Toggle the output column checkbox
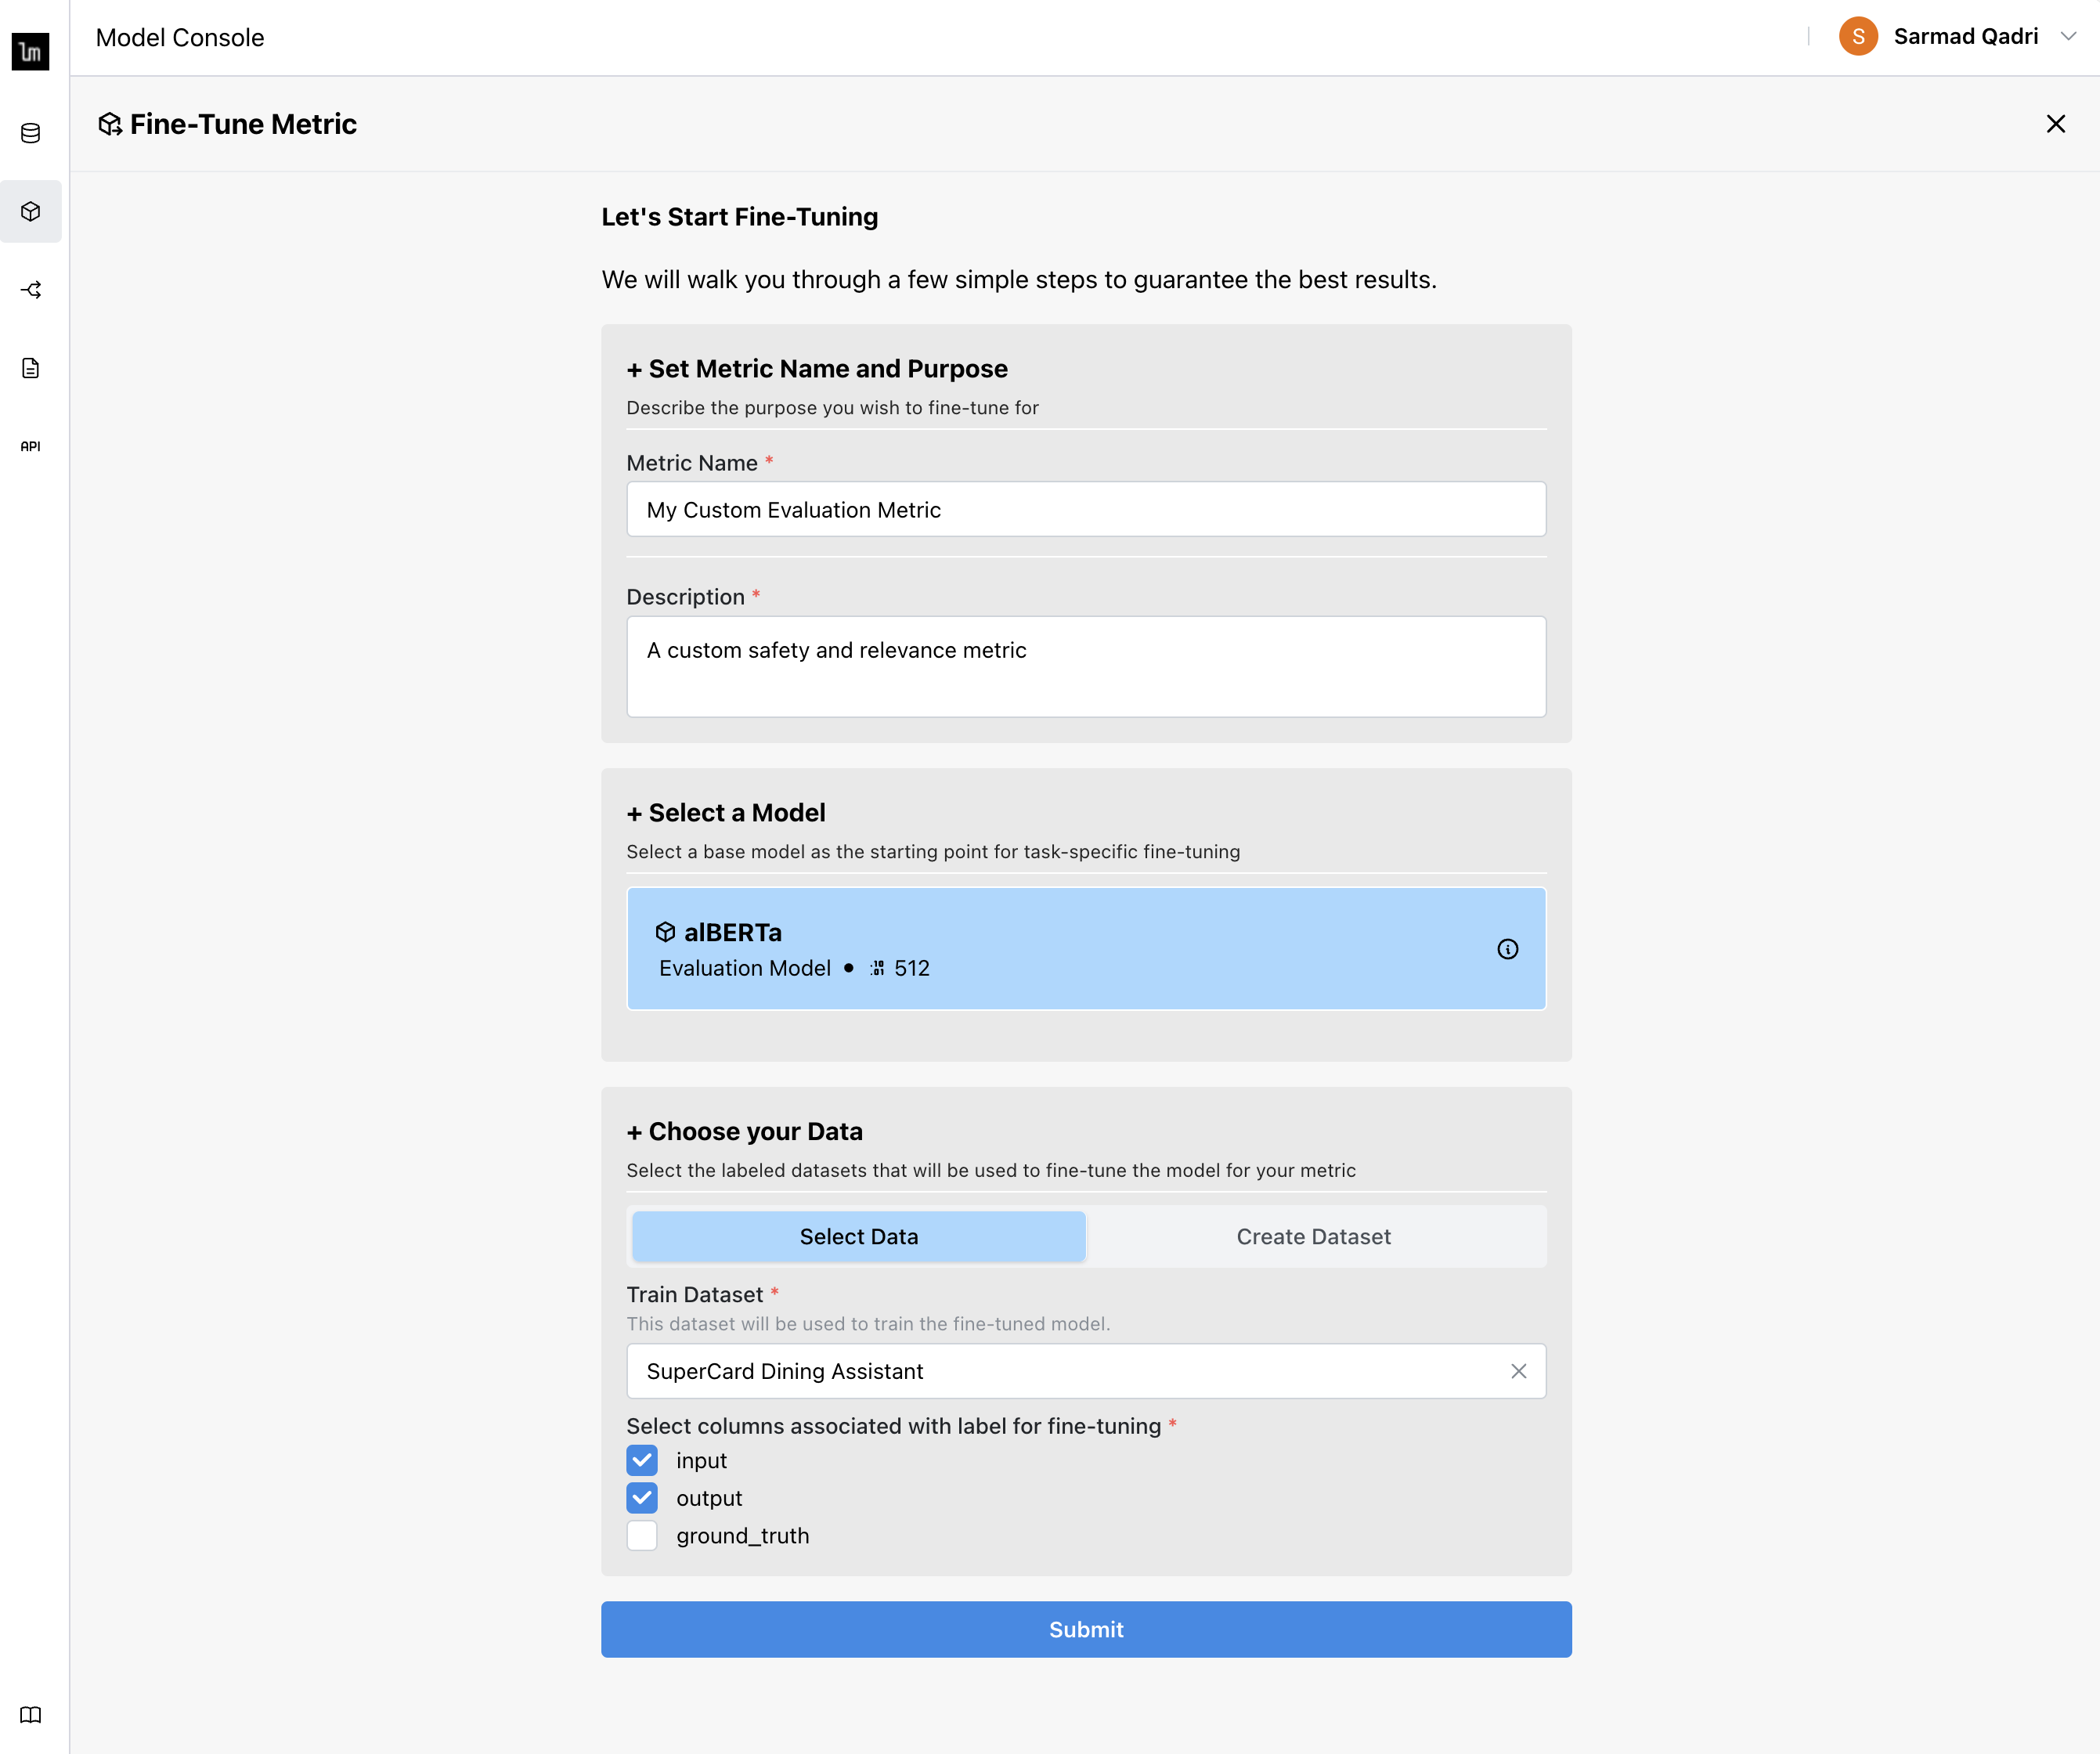2100x1754 pixels. click(644, 1496)
